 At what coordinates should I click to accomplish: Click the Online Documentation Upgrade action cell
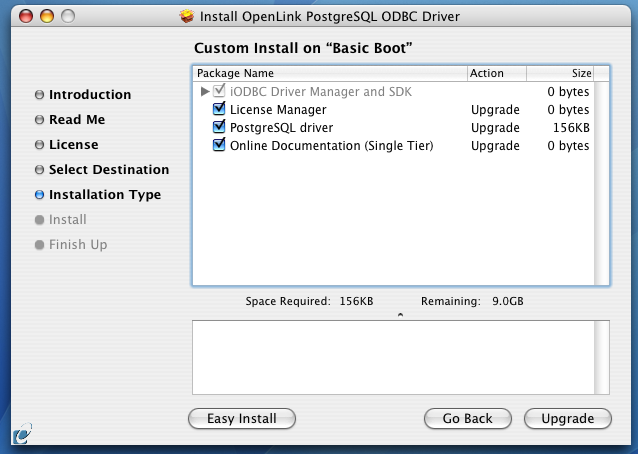[x=495, y=146]
